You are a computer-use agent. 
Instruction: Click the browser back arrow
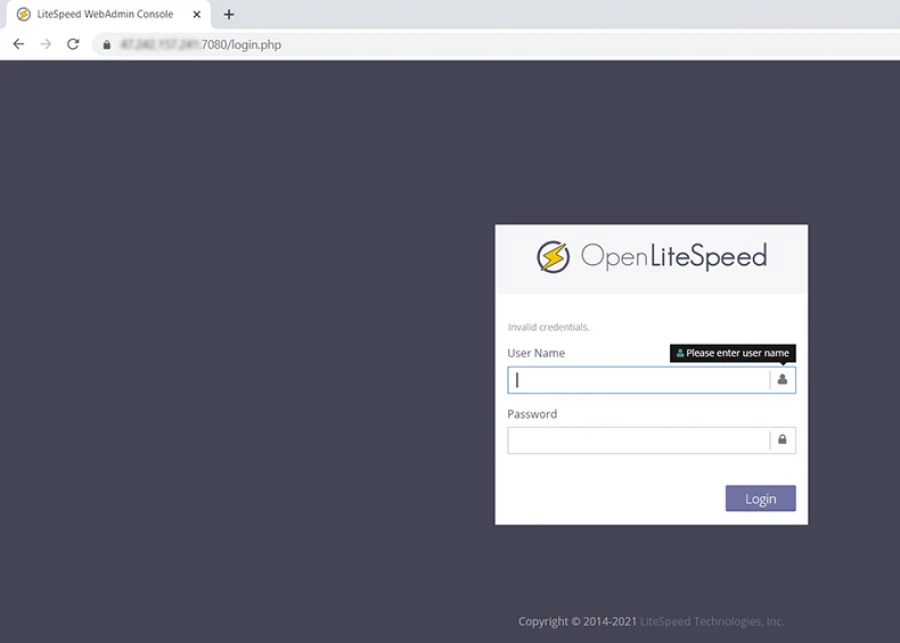(18, 44)
